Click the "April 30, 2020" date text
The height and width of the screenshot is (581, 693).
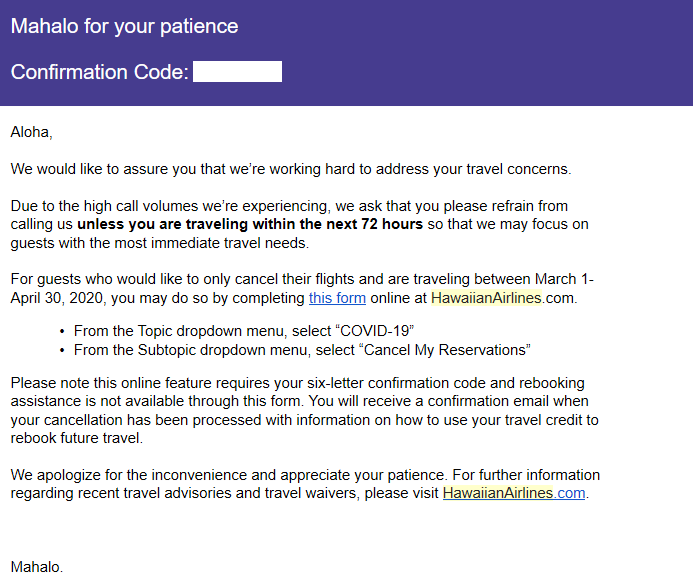point(57,298)
